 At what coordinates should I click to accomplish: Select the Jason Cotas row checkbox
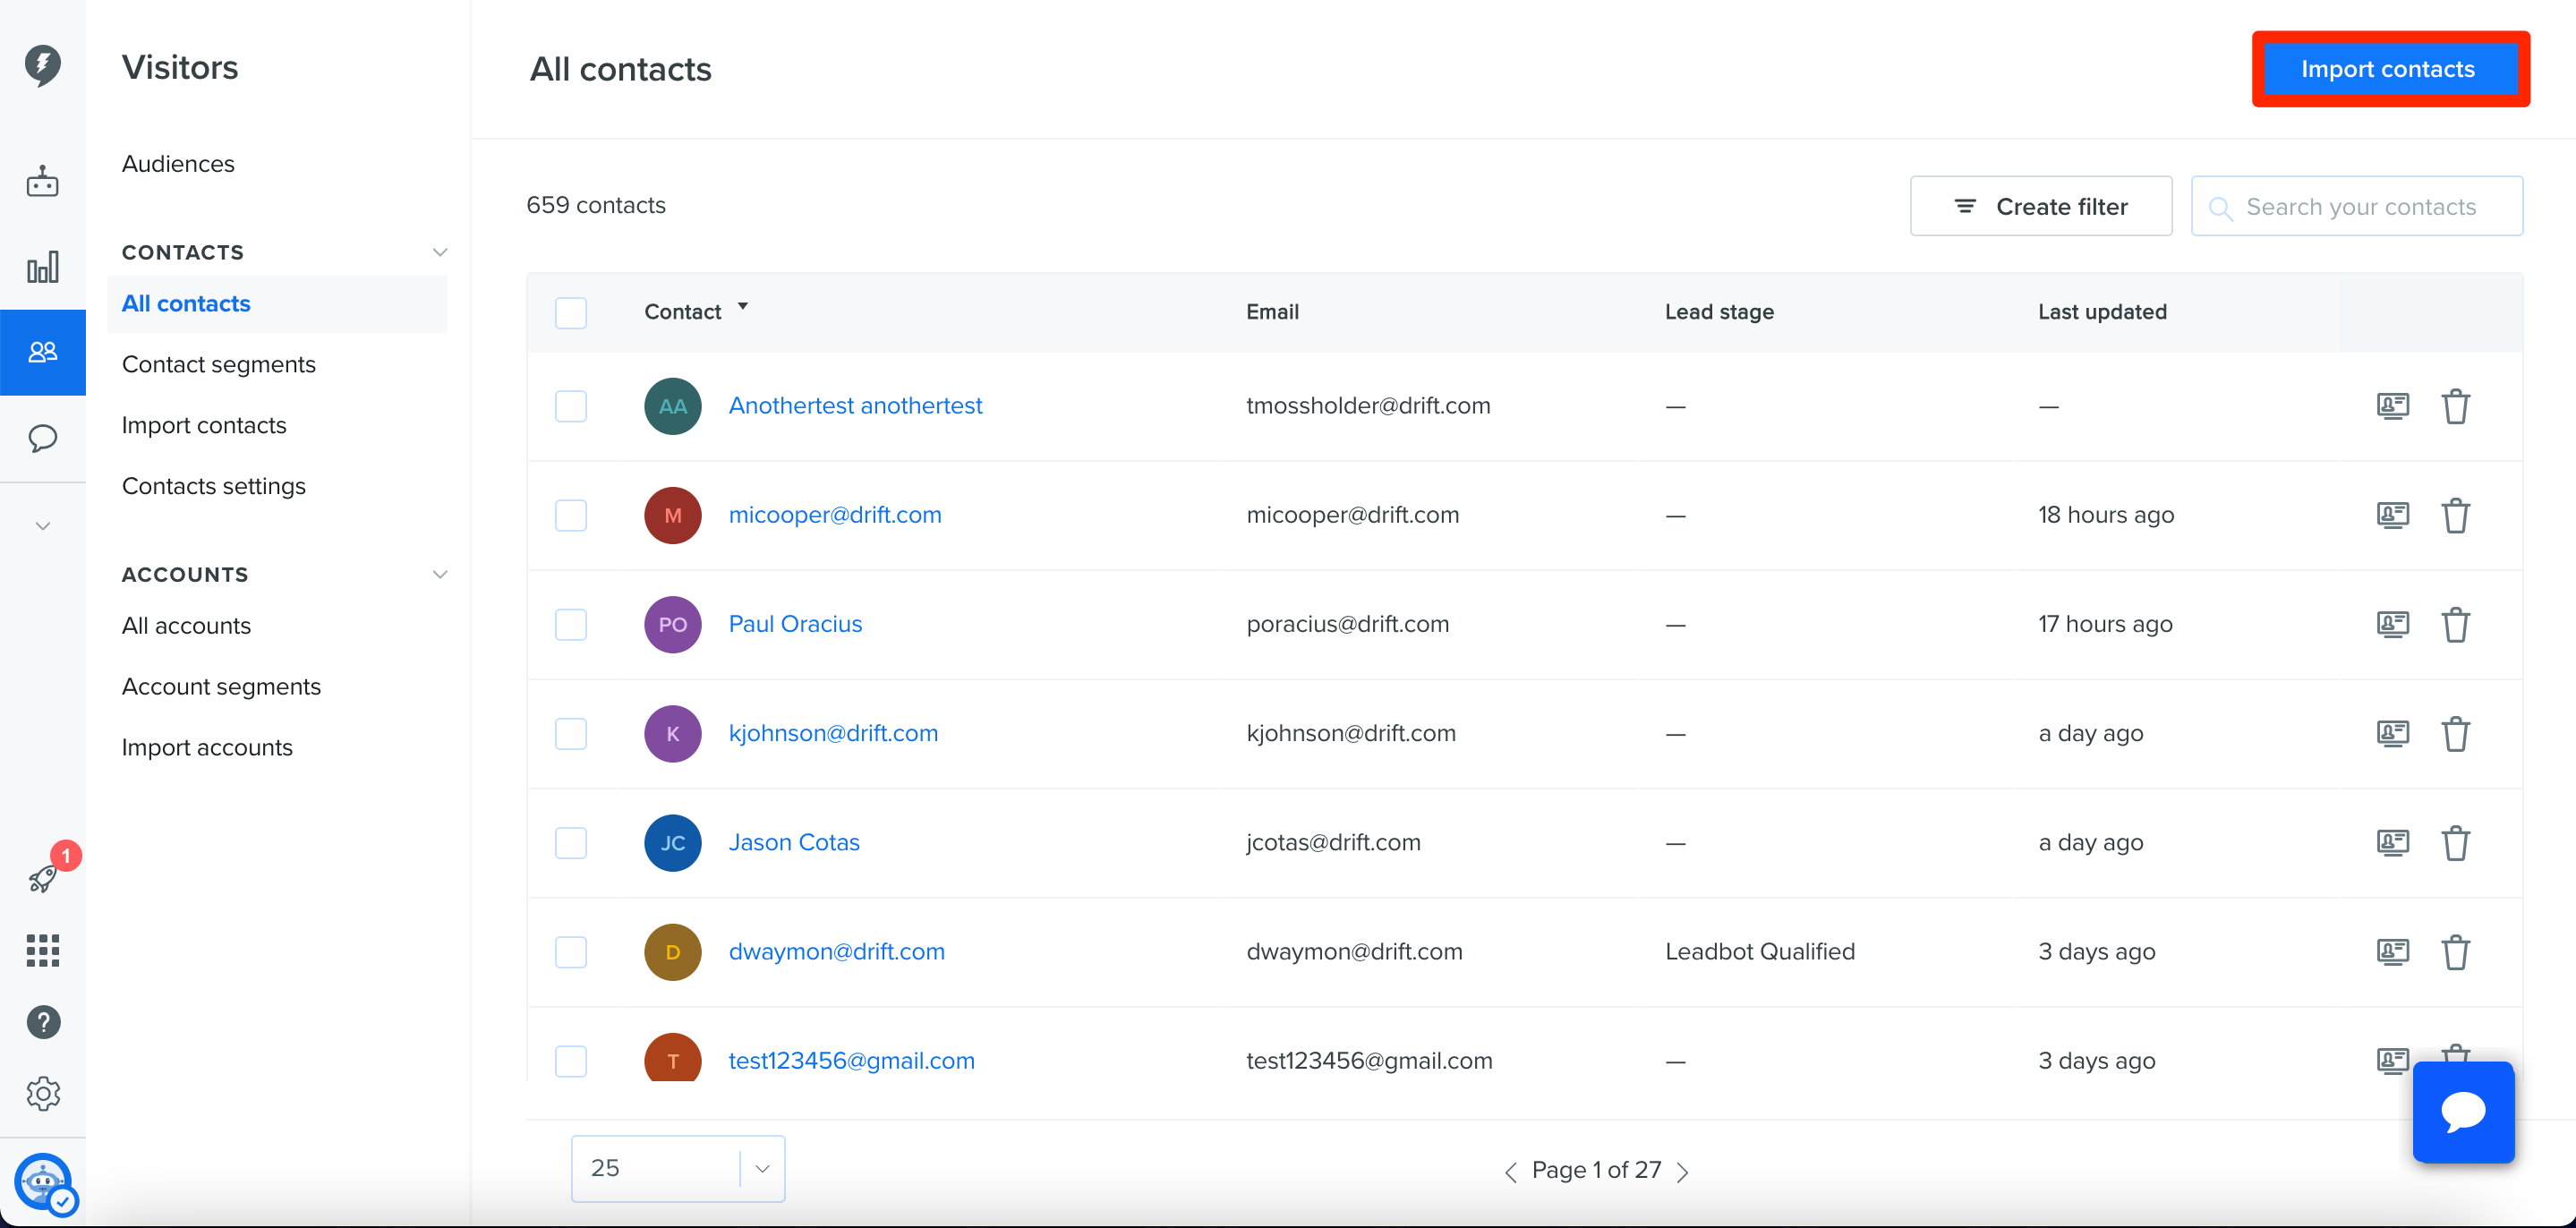571,843
